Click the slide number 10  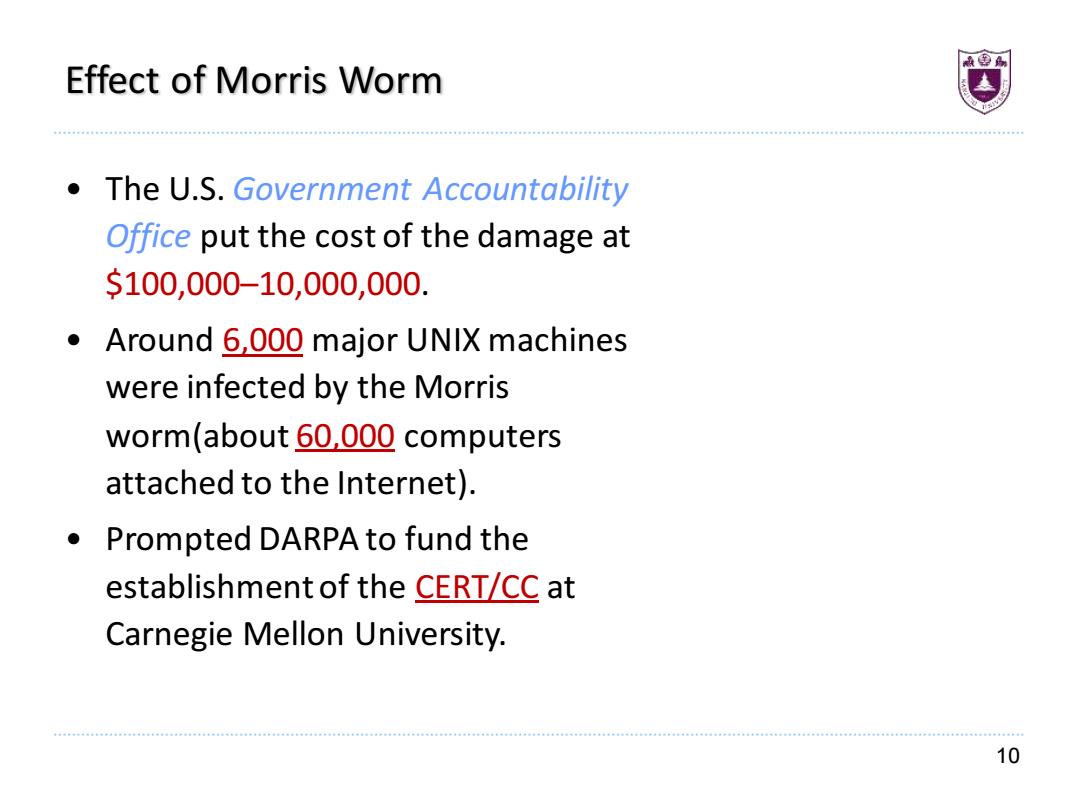[1008, 756]
